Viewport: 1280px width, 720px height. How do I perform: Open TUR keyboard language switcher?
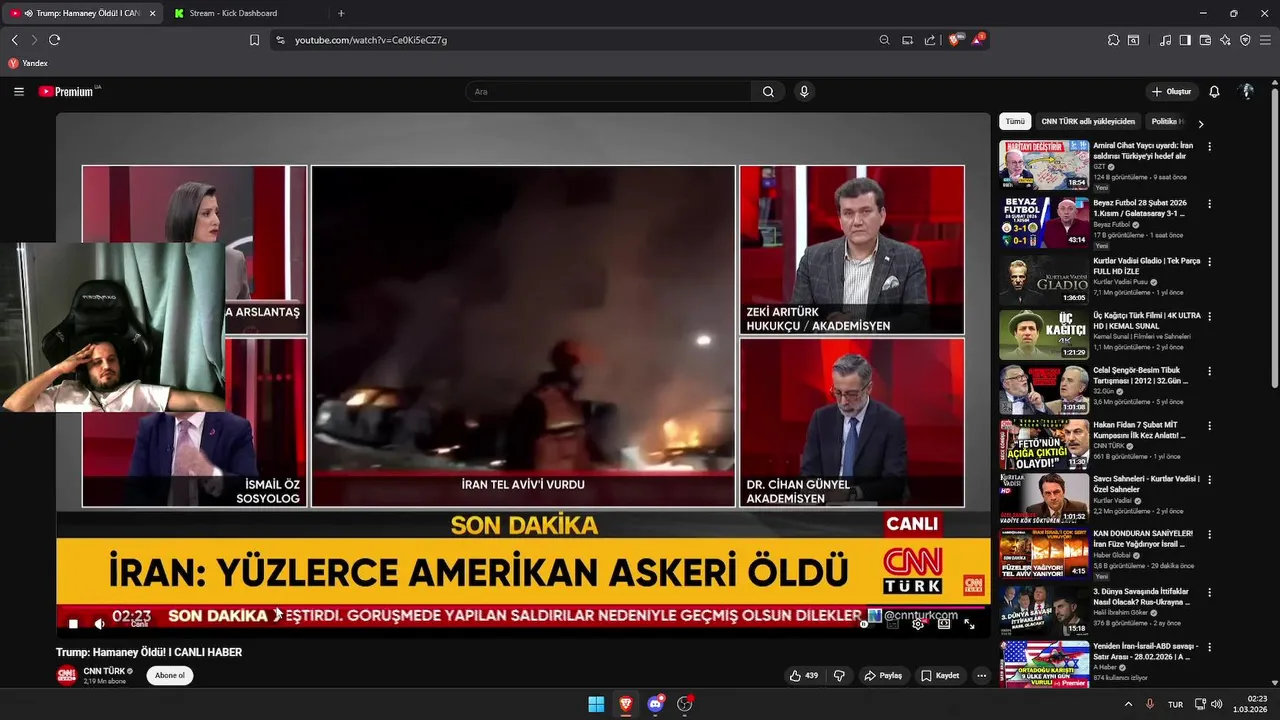point(1176,704)
